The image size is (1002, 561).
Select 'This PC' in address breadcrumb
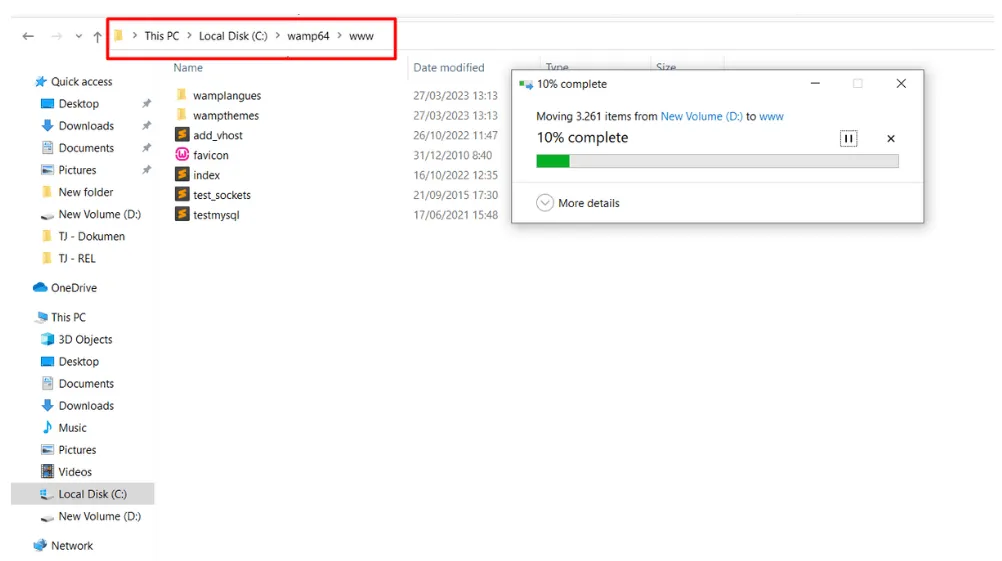click(162, 36)
